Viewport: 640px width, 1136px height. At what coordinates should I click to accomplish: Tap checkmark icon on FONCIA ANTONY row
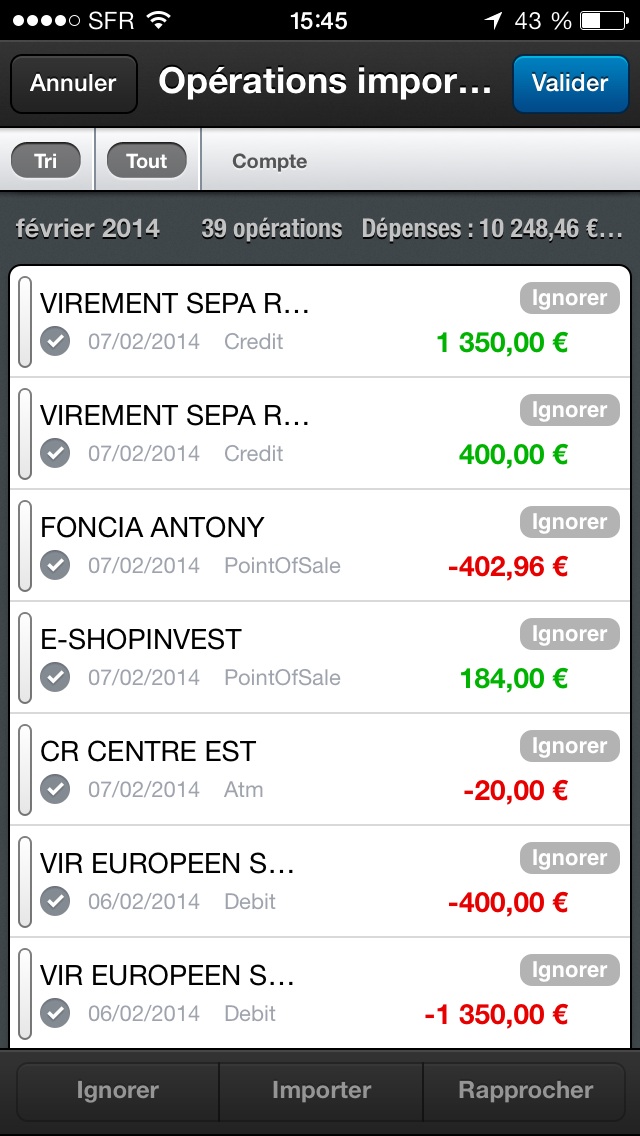tap(55, 566)
